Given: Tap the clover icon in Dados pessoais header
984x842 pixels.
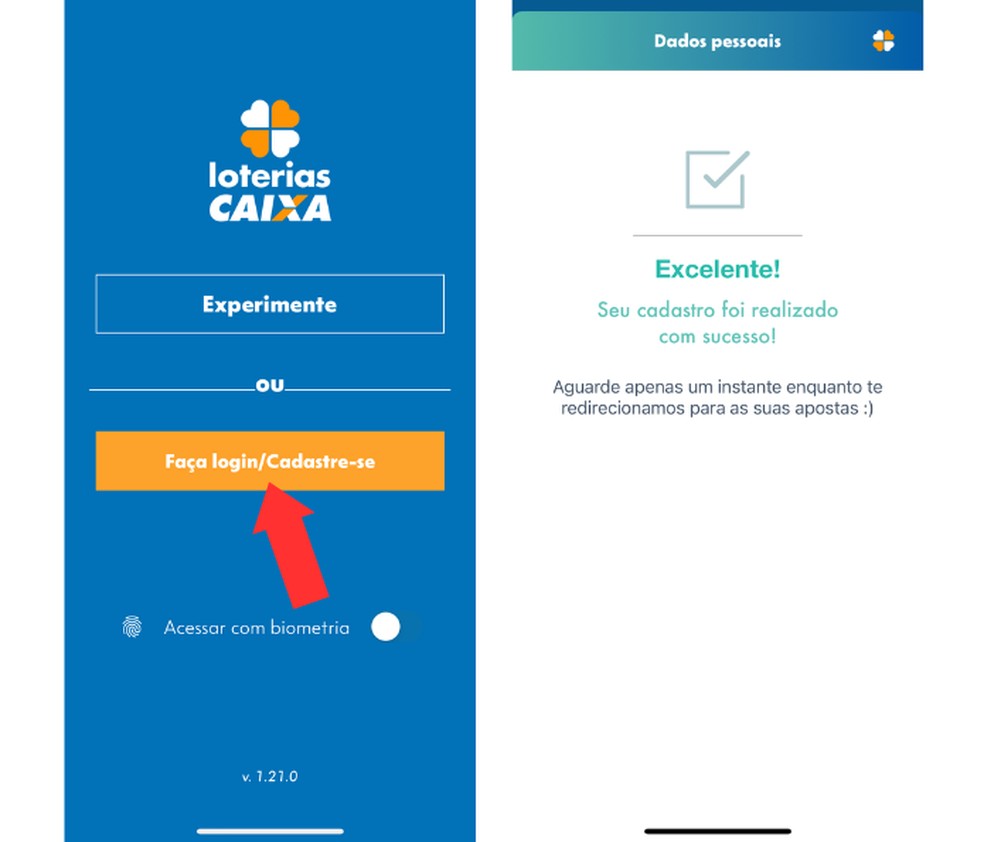Looking at the screenshot, I should [x=883, y=41].
